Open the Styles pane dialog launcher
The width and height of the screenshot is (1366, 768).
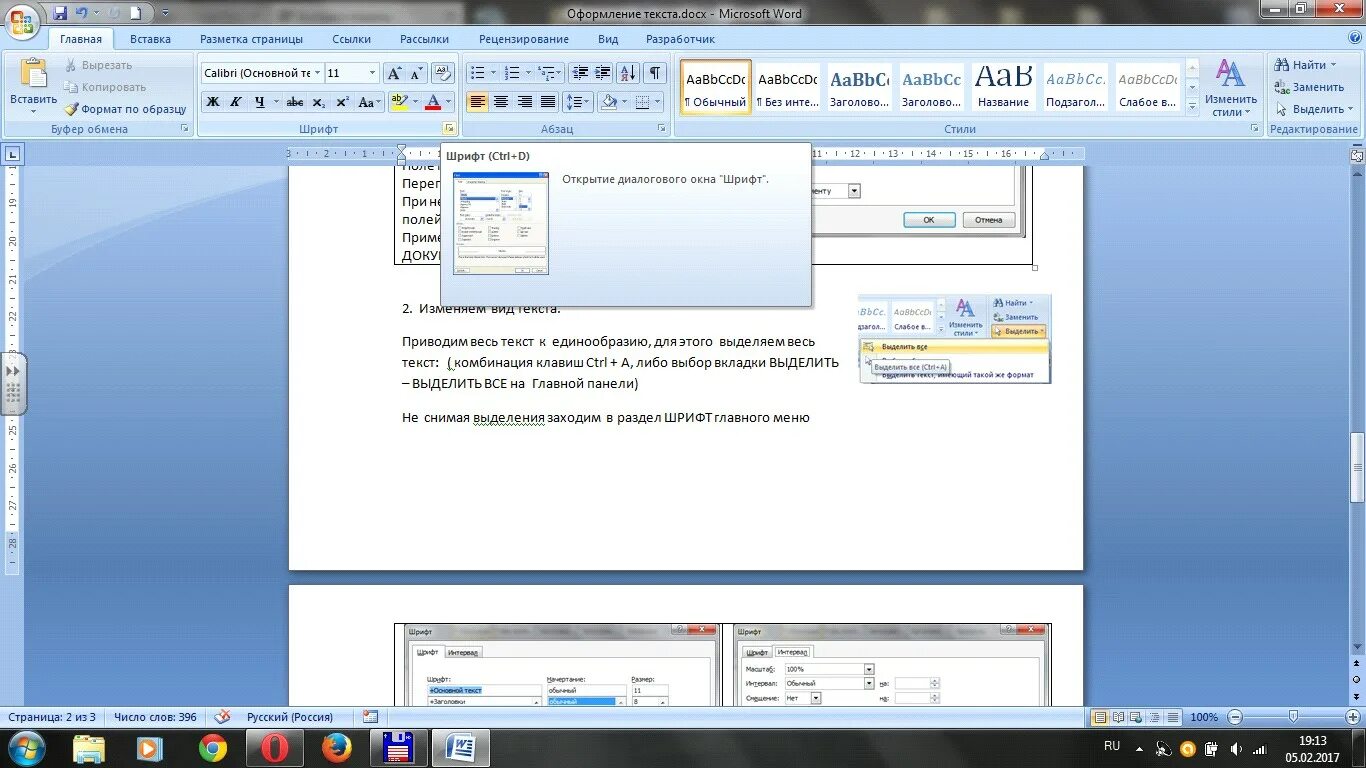point(1256,129)
